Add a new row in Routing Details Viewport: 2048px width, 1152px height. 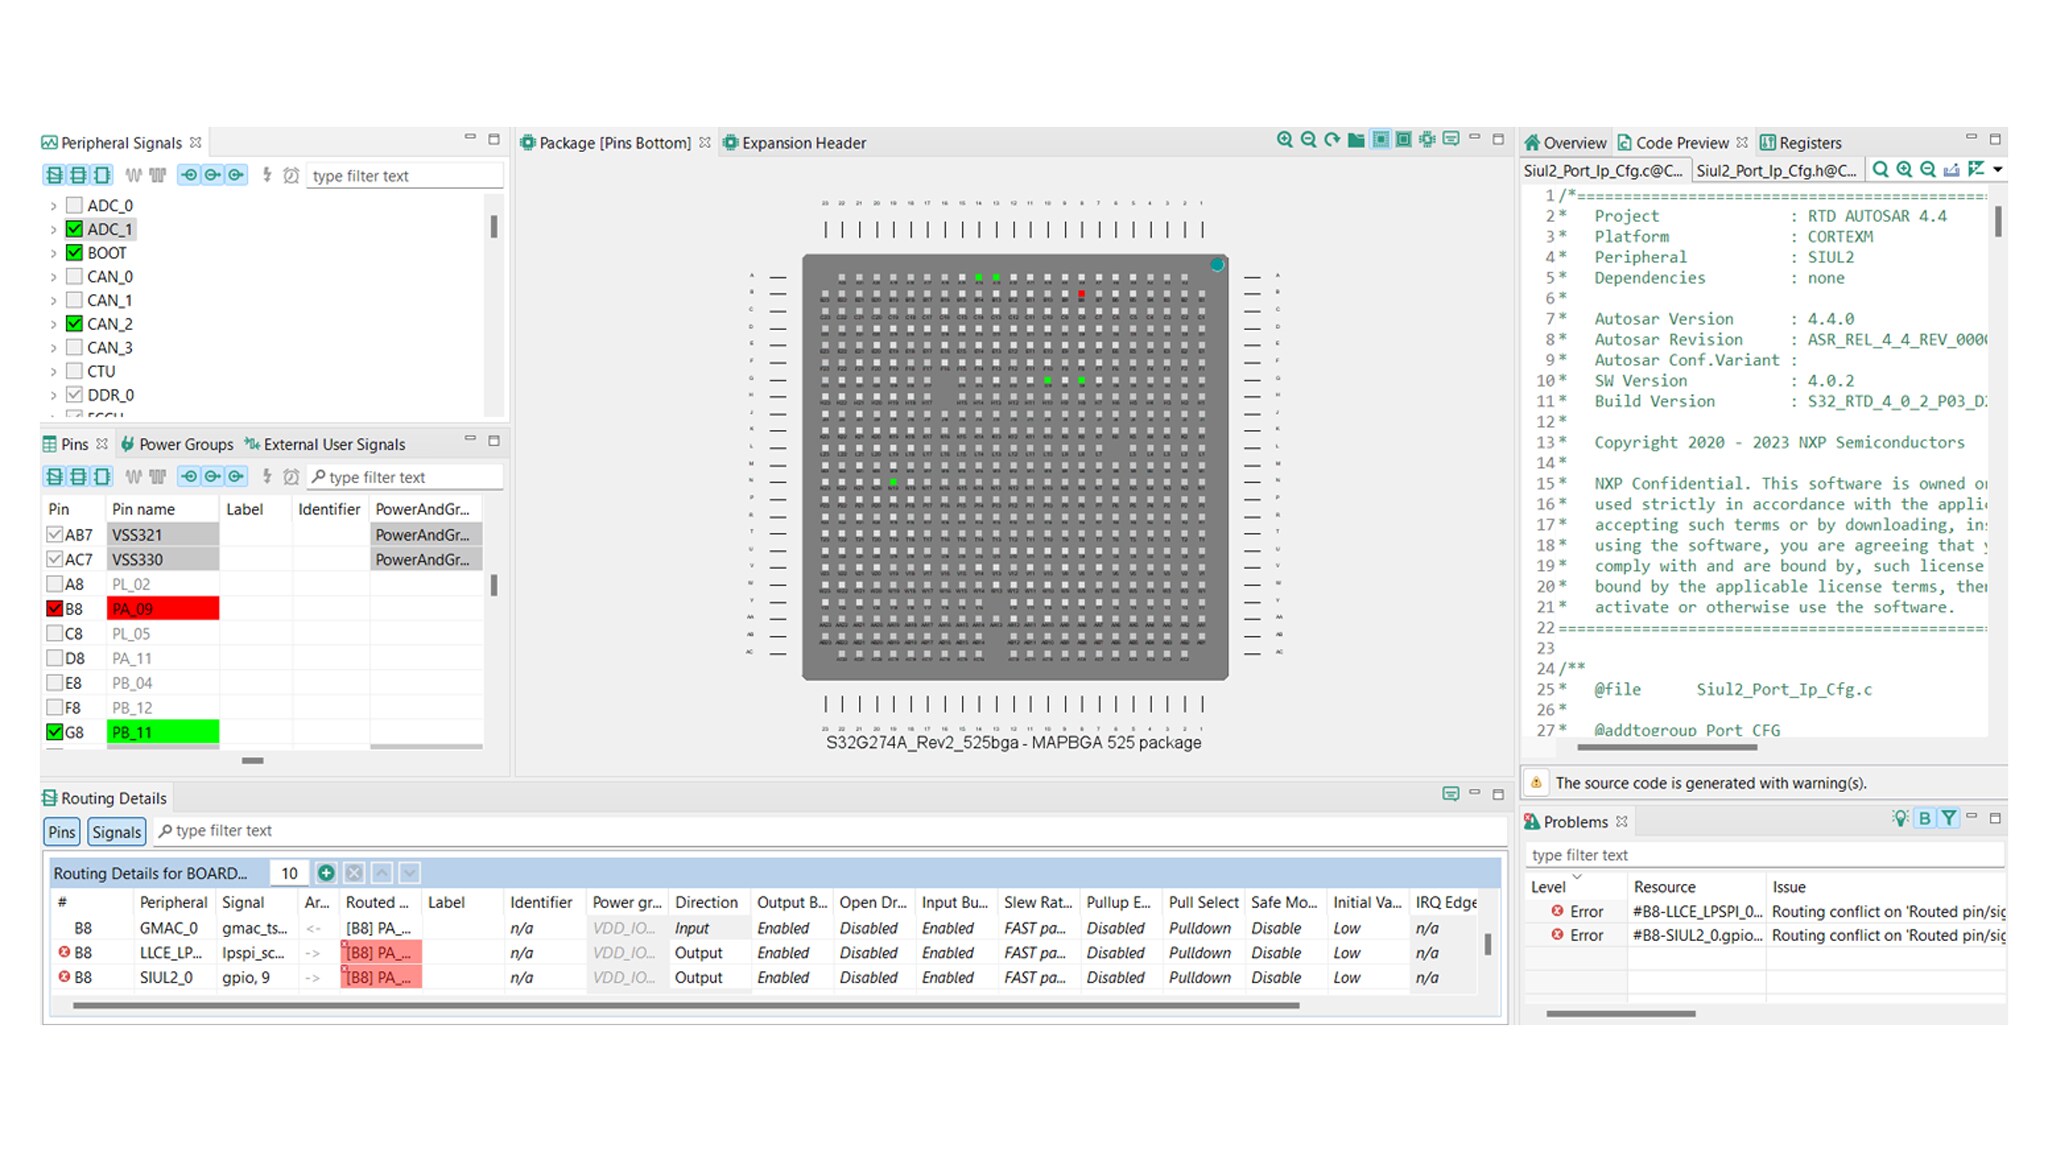[x=326, y=873]
